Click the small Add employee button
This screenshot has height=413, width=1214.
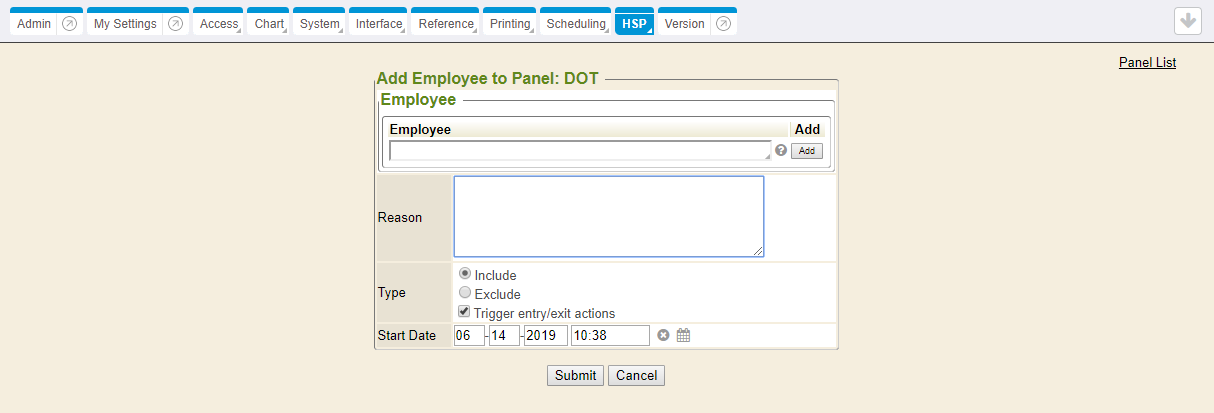tap(807, 151)
